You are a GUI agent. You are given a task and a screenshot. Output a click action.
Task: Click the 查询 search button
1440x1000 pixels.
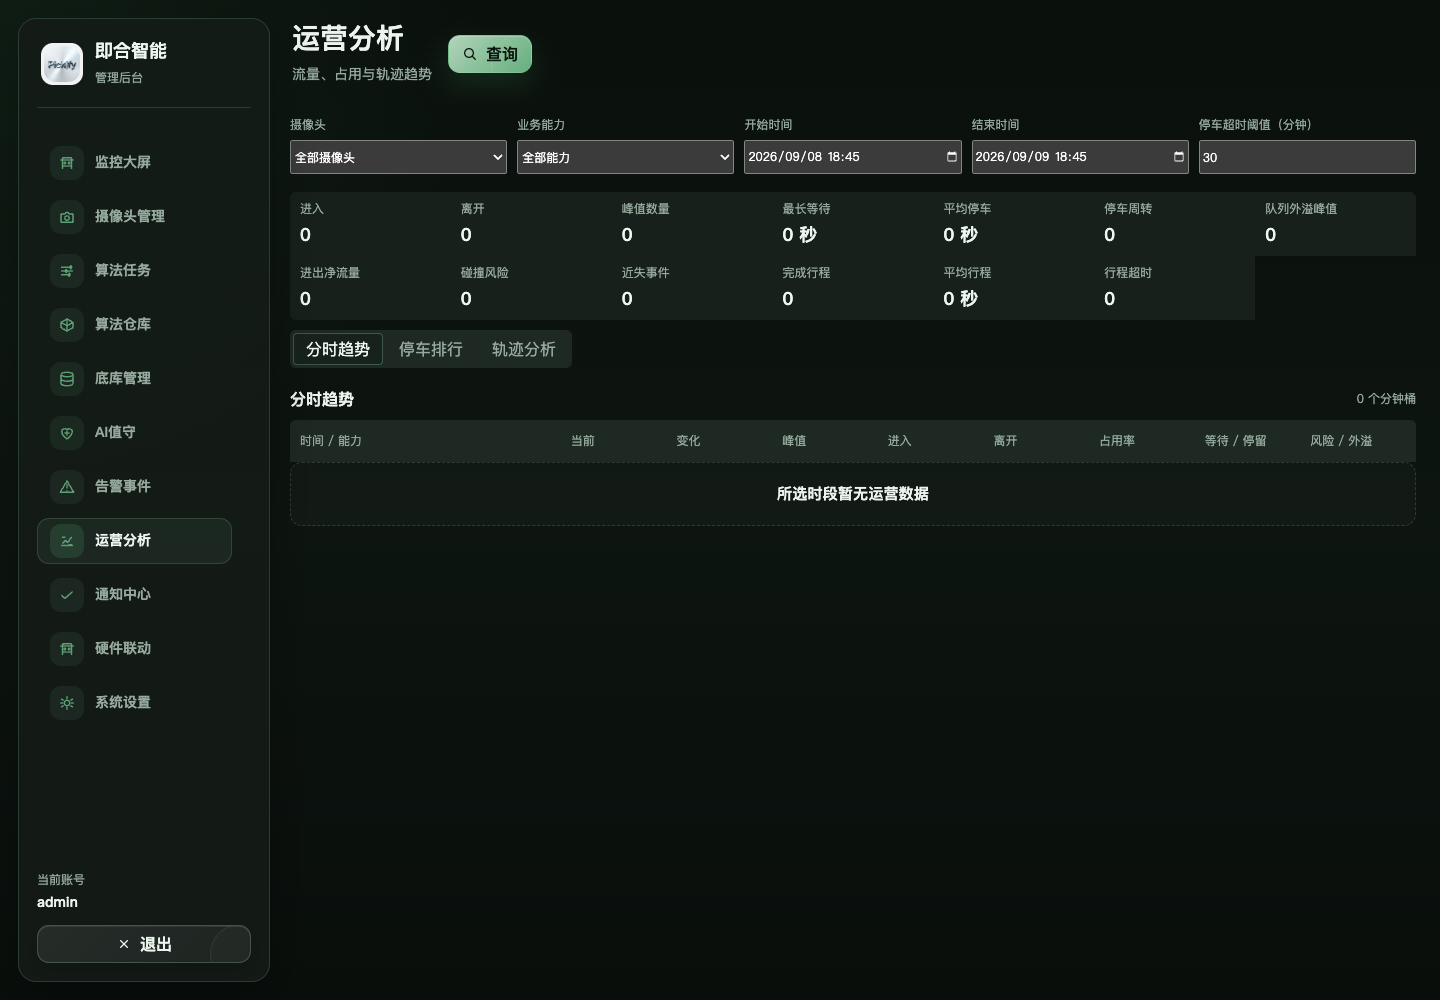490,54
